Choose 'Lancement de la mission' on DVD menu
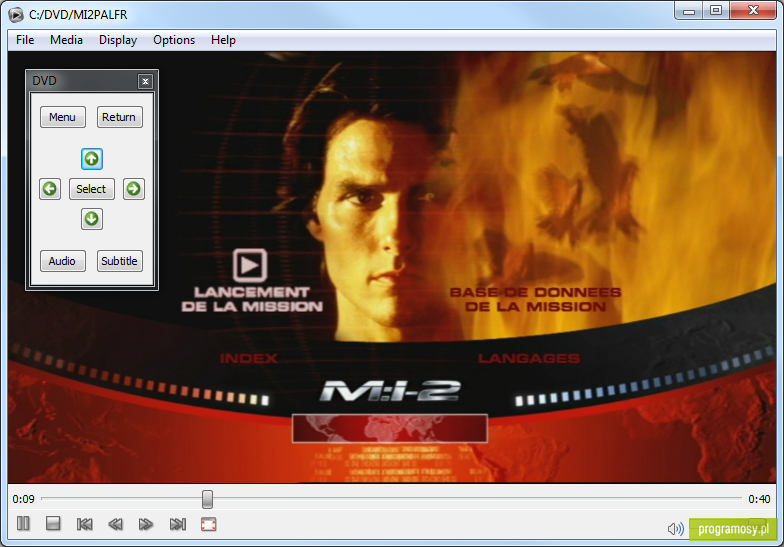This screenshot has height=547, width=784. pyautogui.click(x=252, y=299)
